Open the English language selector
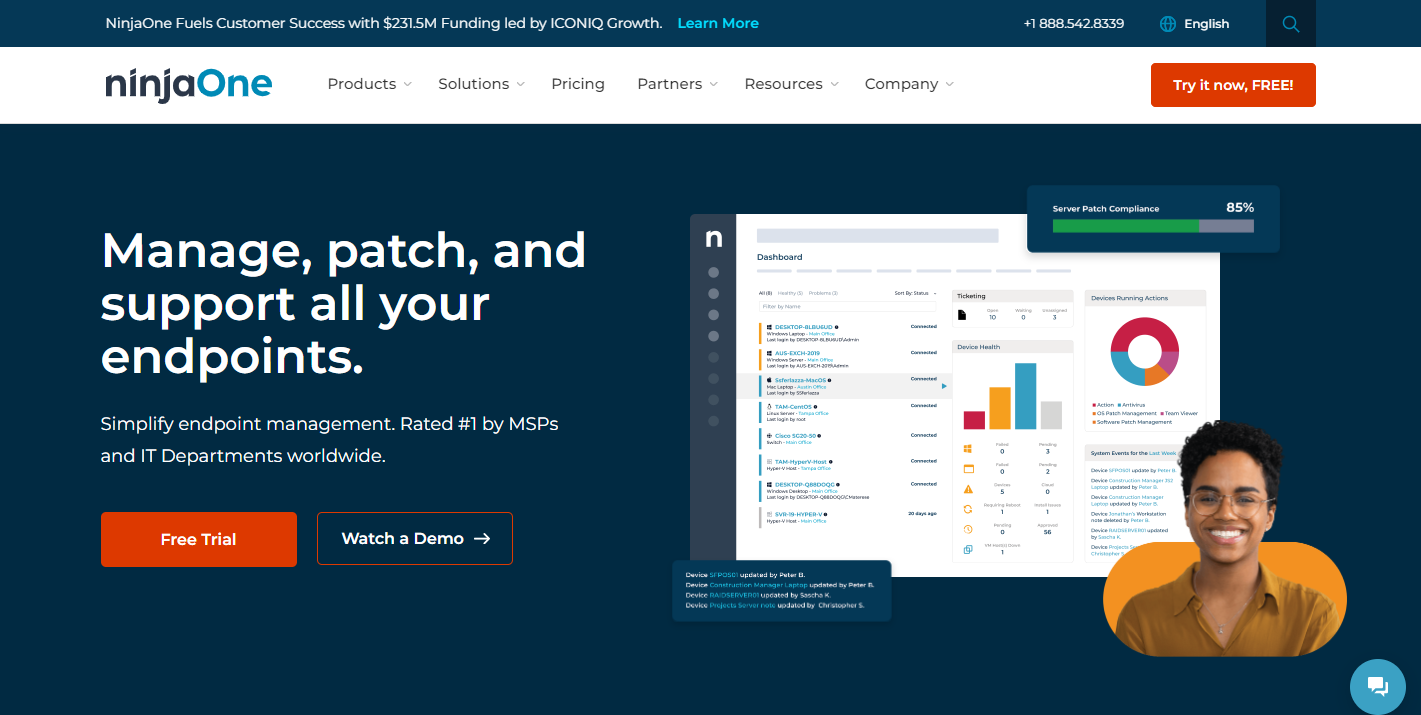This screenshot has width=1421, height=715. [x=1195, y=24]
